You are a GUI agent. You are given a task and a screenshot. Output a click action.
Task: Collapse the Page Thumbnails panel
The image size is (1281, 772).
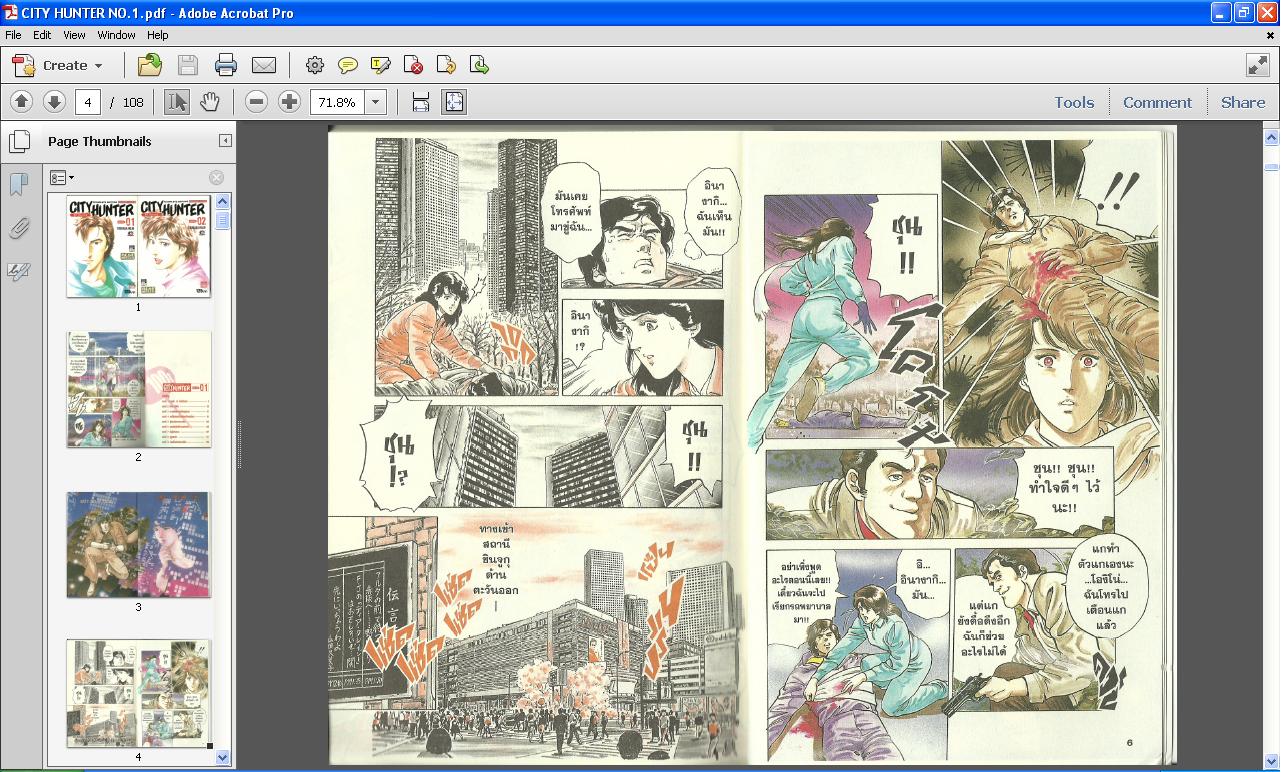[225, 141]
